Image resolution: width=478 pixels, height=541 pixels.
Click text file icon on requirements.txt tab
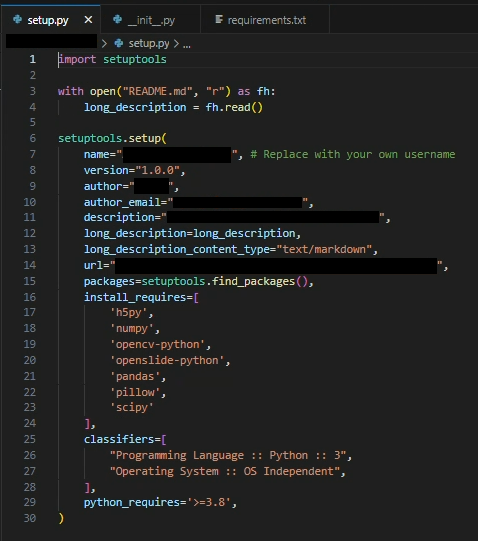[x=219, y=19]
